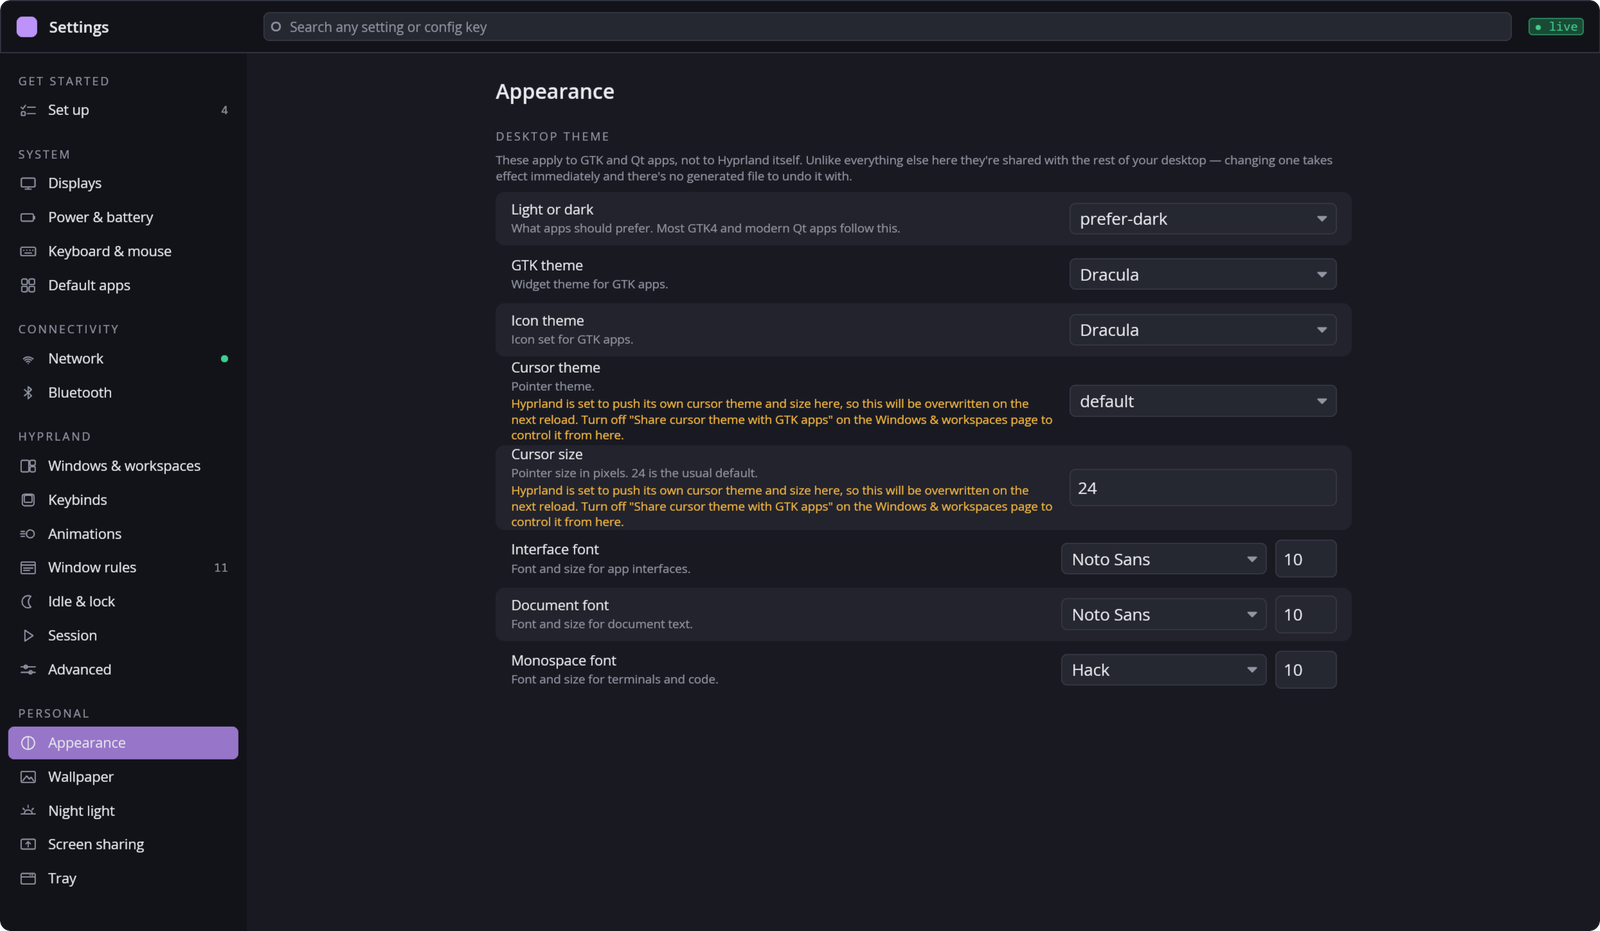Click the Wallpaper image icon
1600x931 pixels.
tap(28, 777)
